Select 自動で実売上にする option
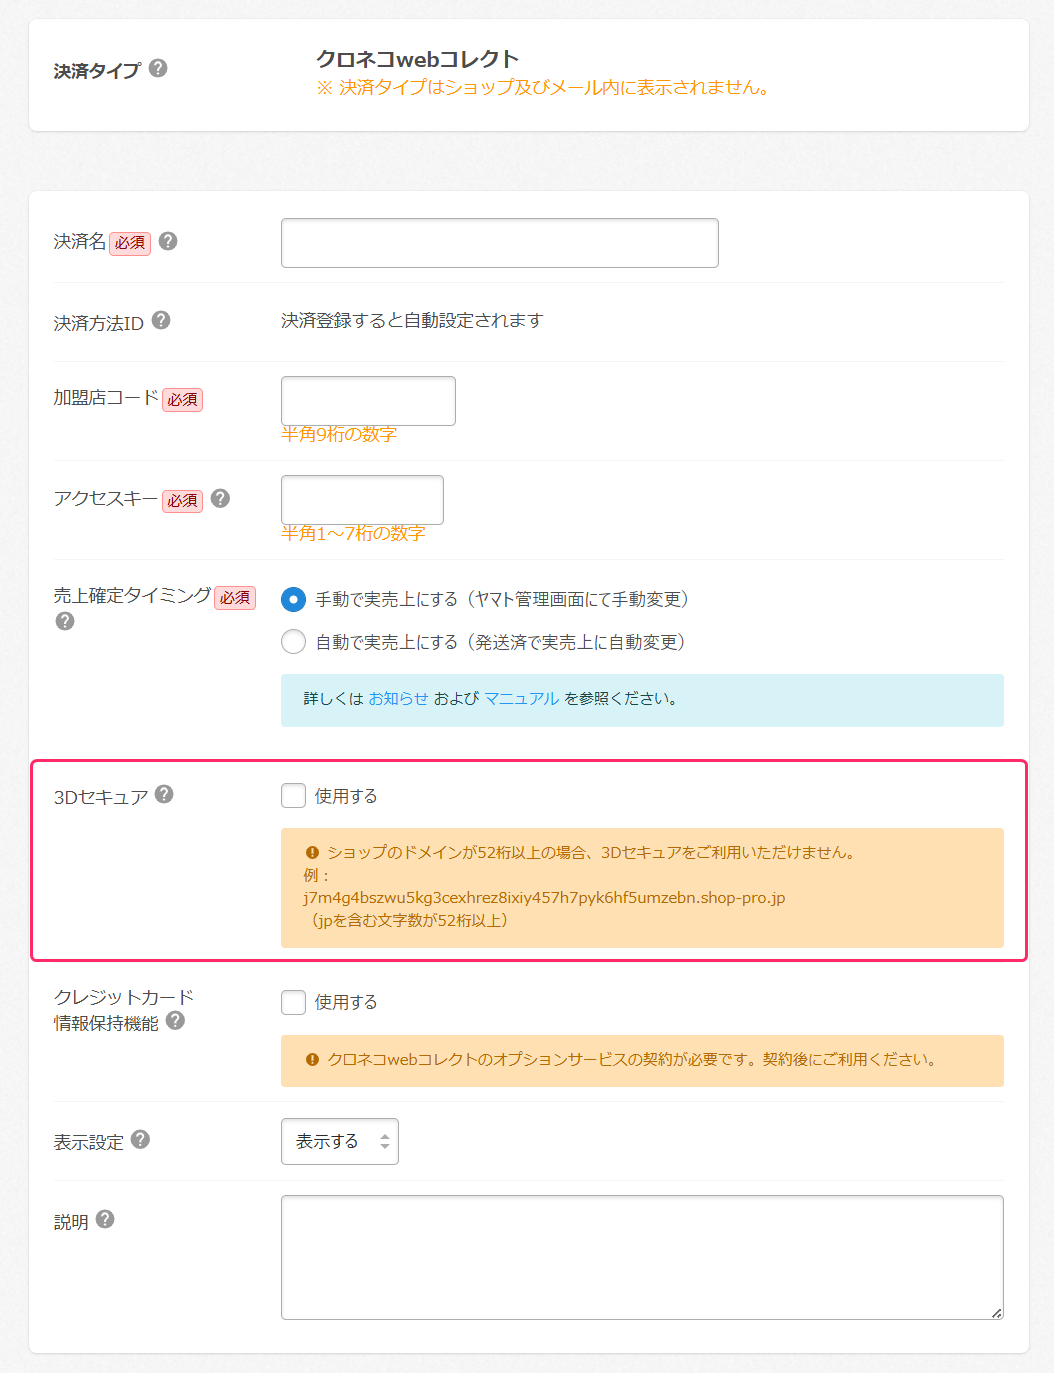This screenshot has height=1373, width=1054. click(x=293, y=641)
